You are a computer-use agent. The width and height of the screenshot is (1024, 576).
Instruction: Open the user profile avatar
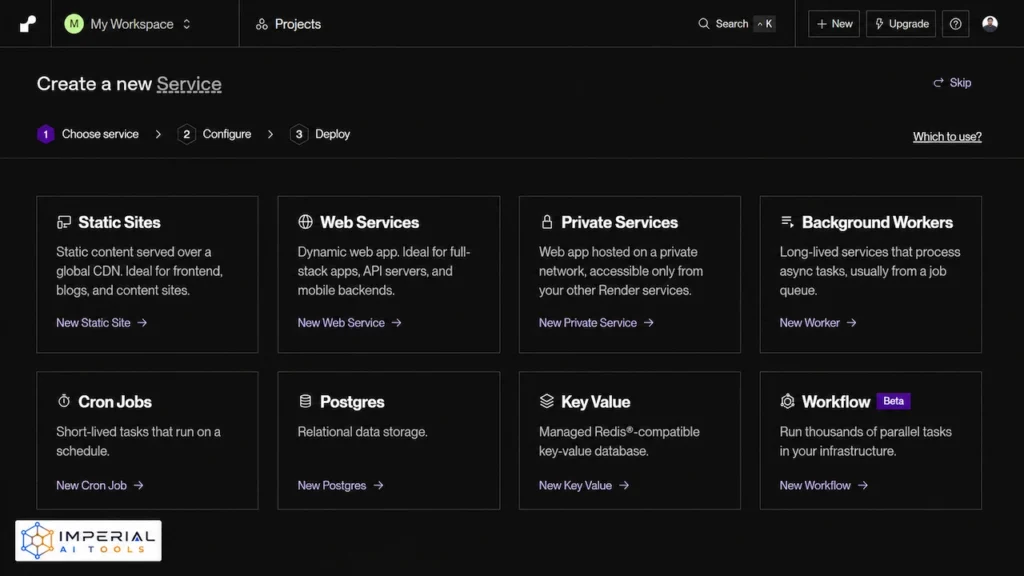tap(990, 24)
